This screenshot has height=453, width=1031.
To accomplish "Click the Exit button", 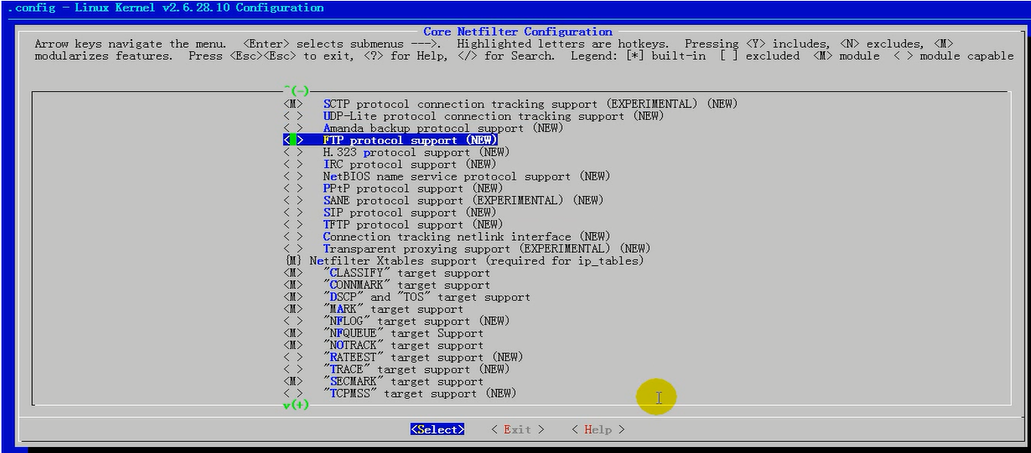I will pos(517,429).
